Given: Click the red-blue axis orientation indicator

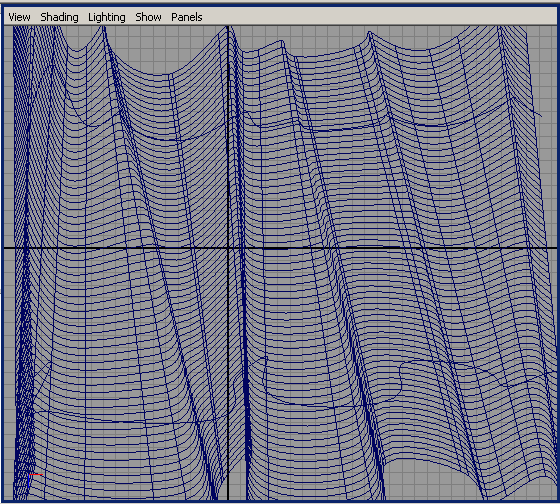Looking at the screenshot, I should [35, 481].
